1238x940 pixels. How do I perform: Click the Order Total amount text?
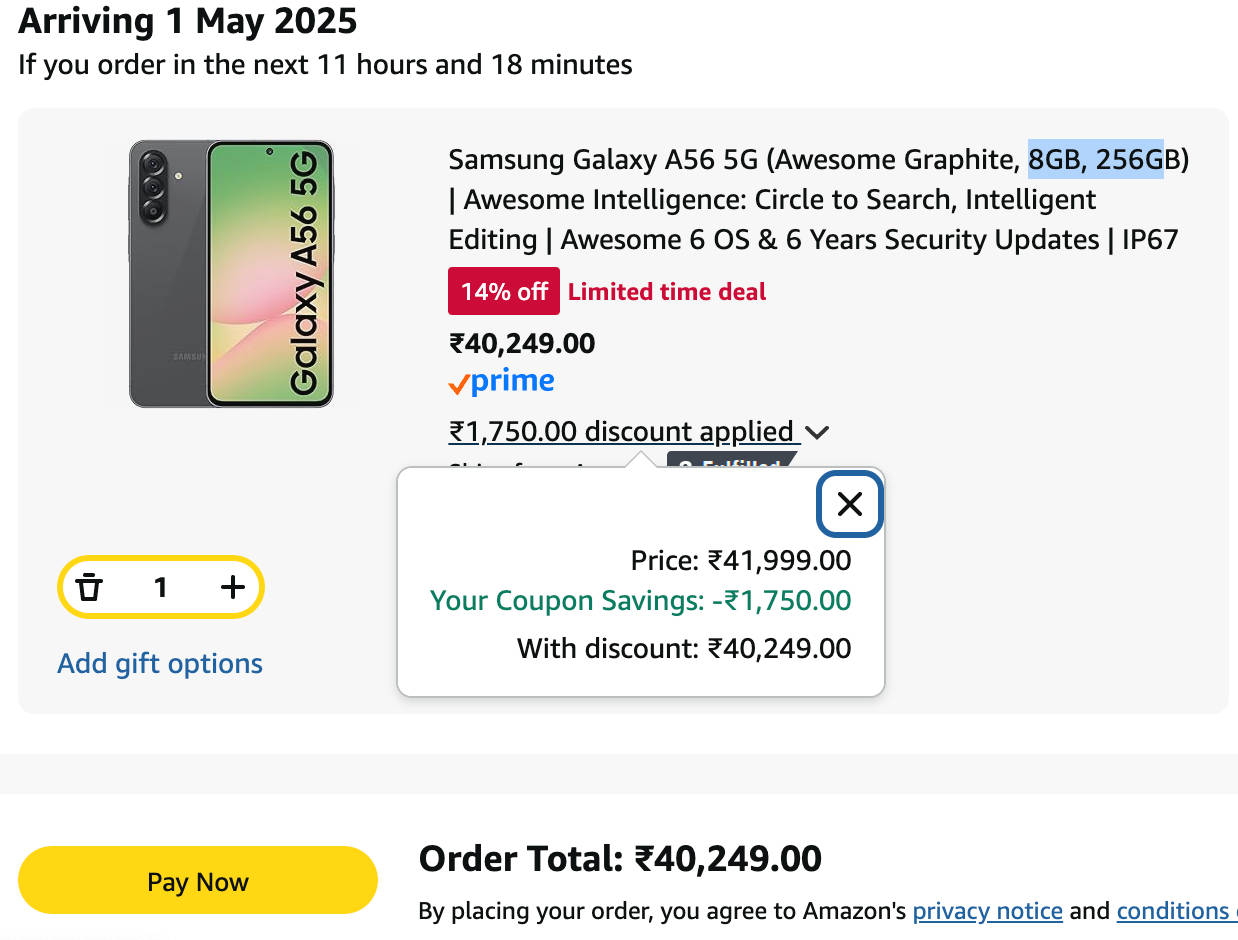620,859
